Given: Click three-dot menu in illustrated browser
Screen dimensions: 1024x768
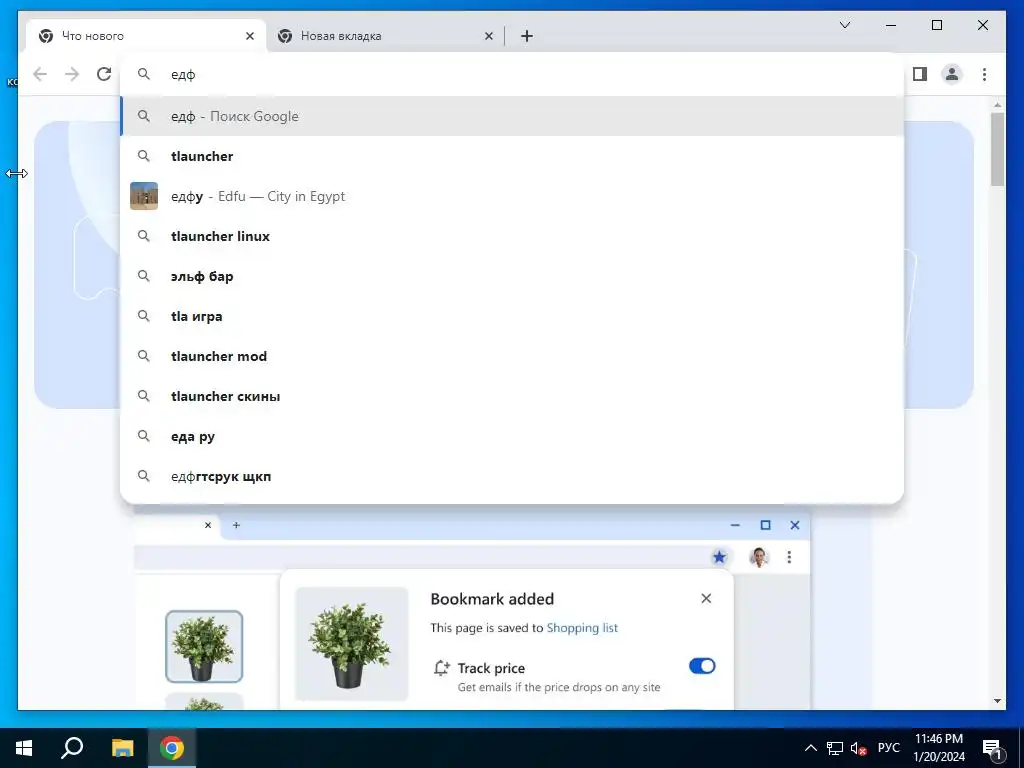Looking at the screenshot, I should (789, 557).
